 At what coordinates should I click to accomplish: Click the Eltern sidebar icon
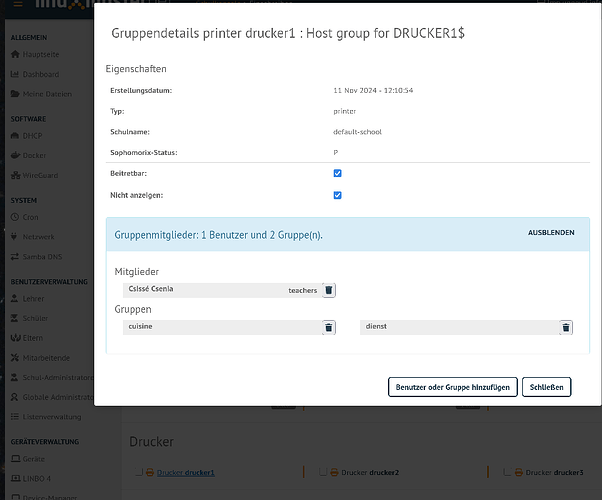coord(15,338)
